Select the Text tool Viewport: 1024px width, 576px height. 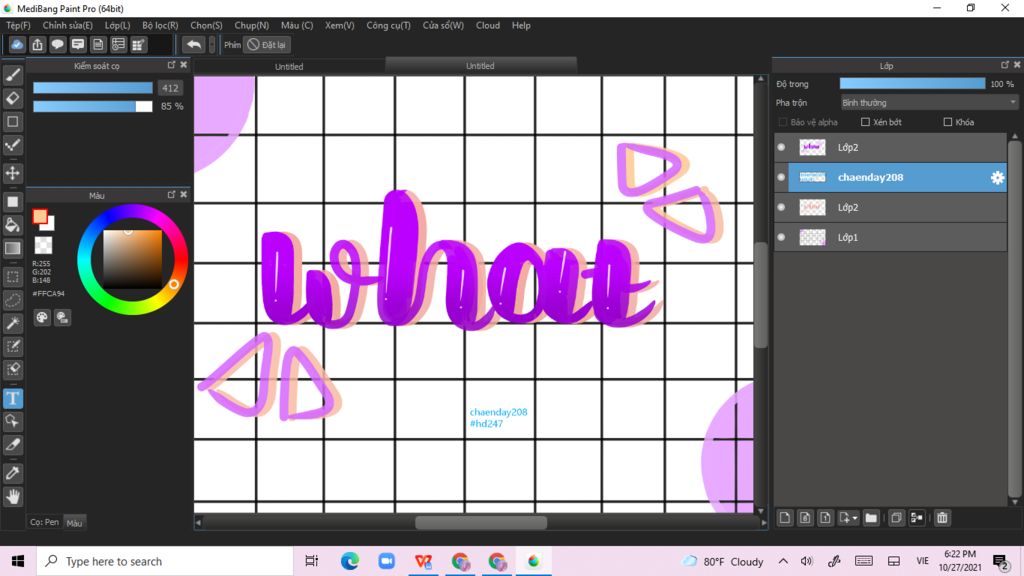(12, 398)
